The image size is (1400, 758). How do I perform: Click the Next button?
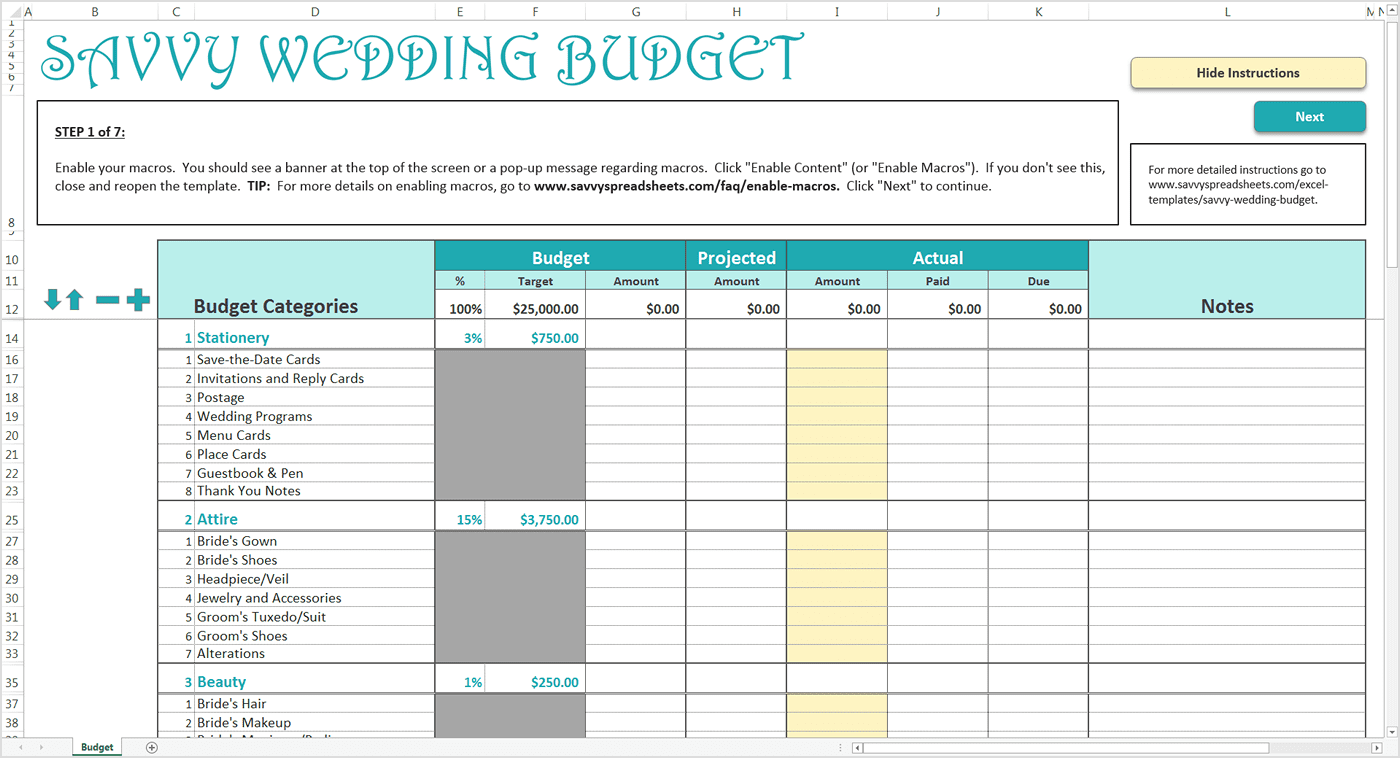[x=1309, y=116]
